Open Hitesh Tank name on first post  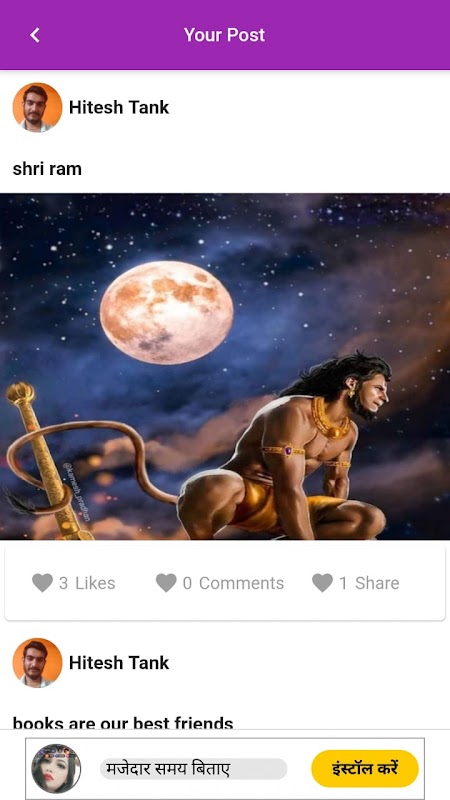coord(119,107)
